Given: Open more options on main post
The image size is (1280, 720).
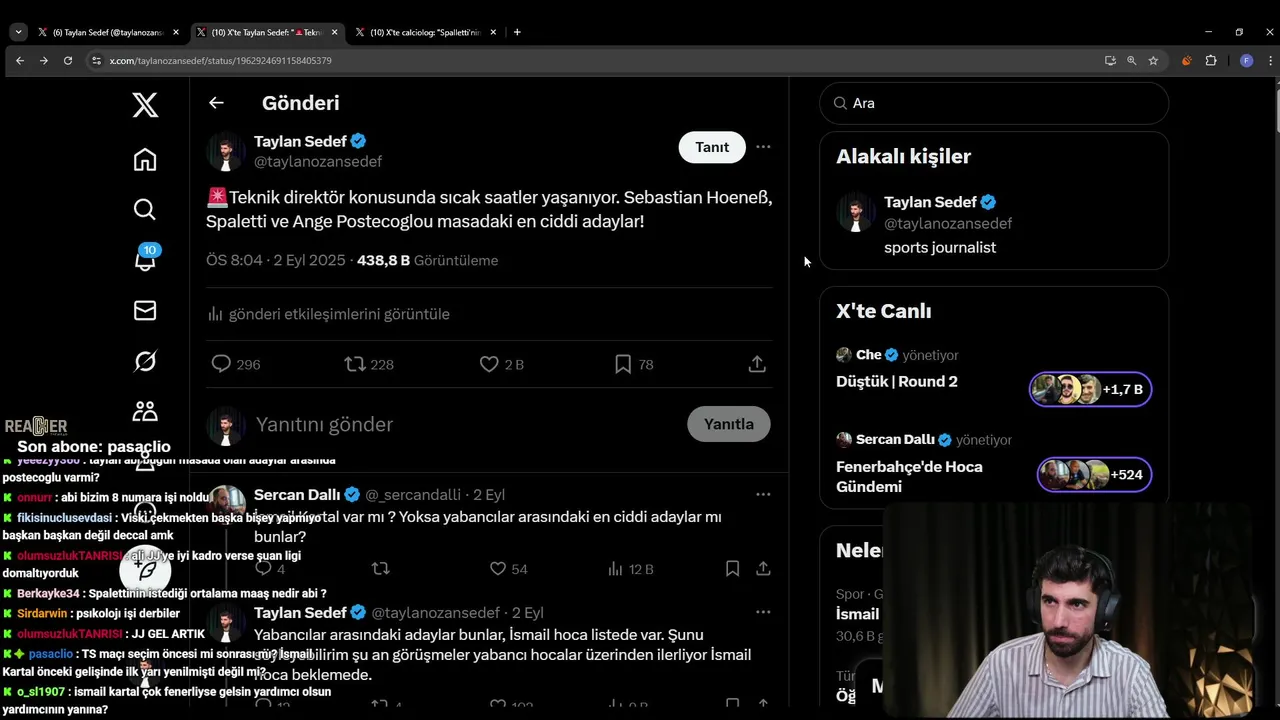Looking at the screenshot, I should 763,147.
